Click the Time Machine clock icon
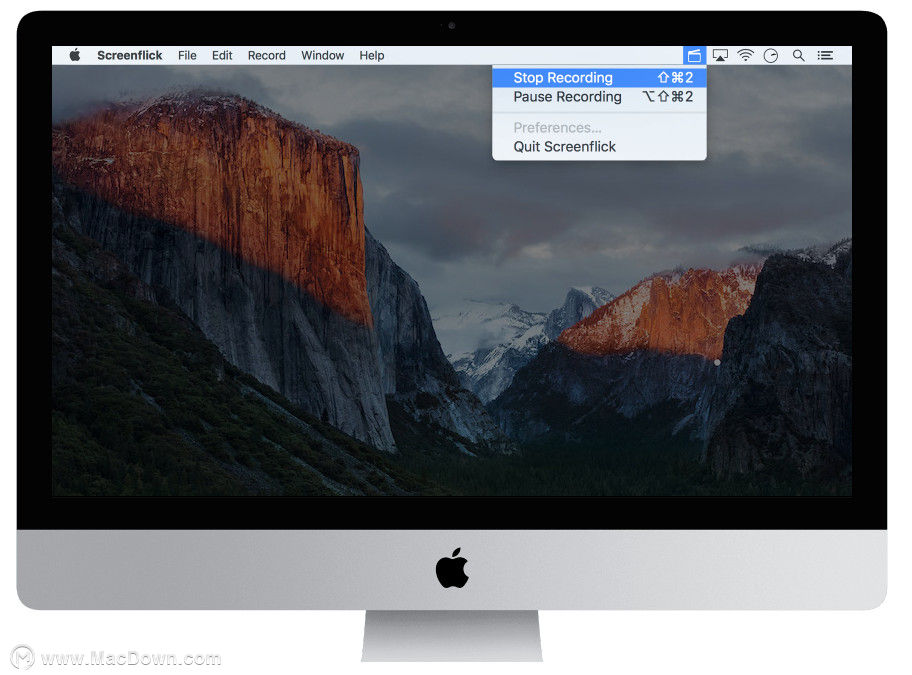 pyautogui.click(x=771, y=55)
